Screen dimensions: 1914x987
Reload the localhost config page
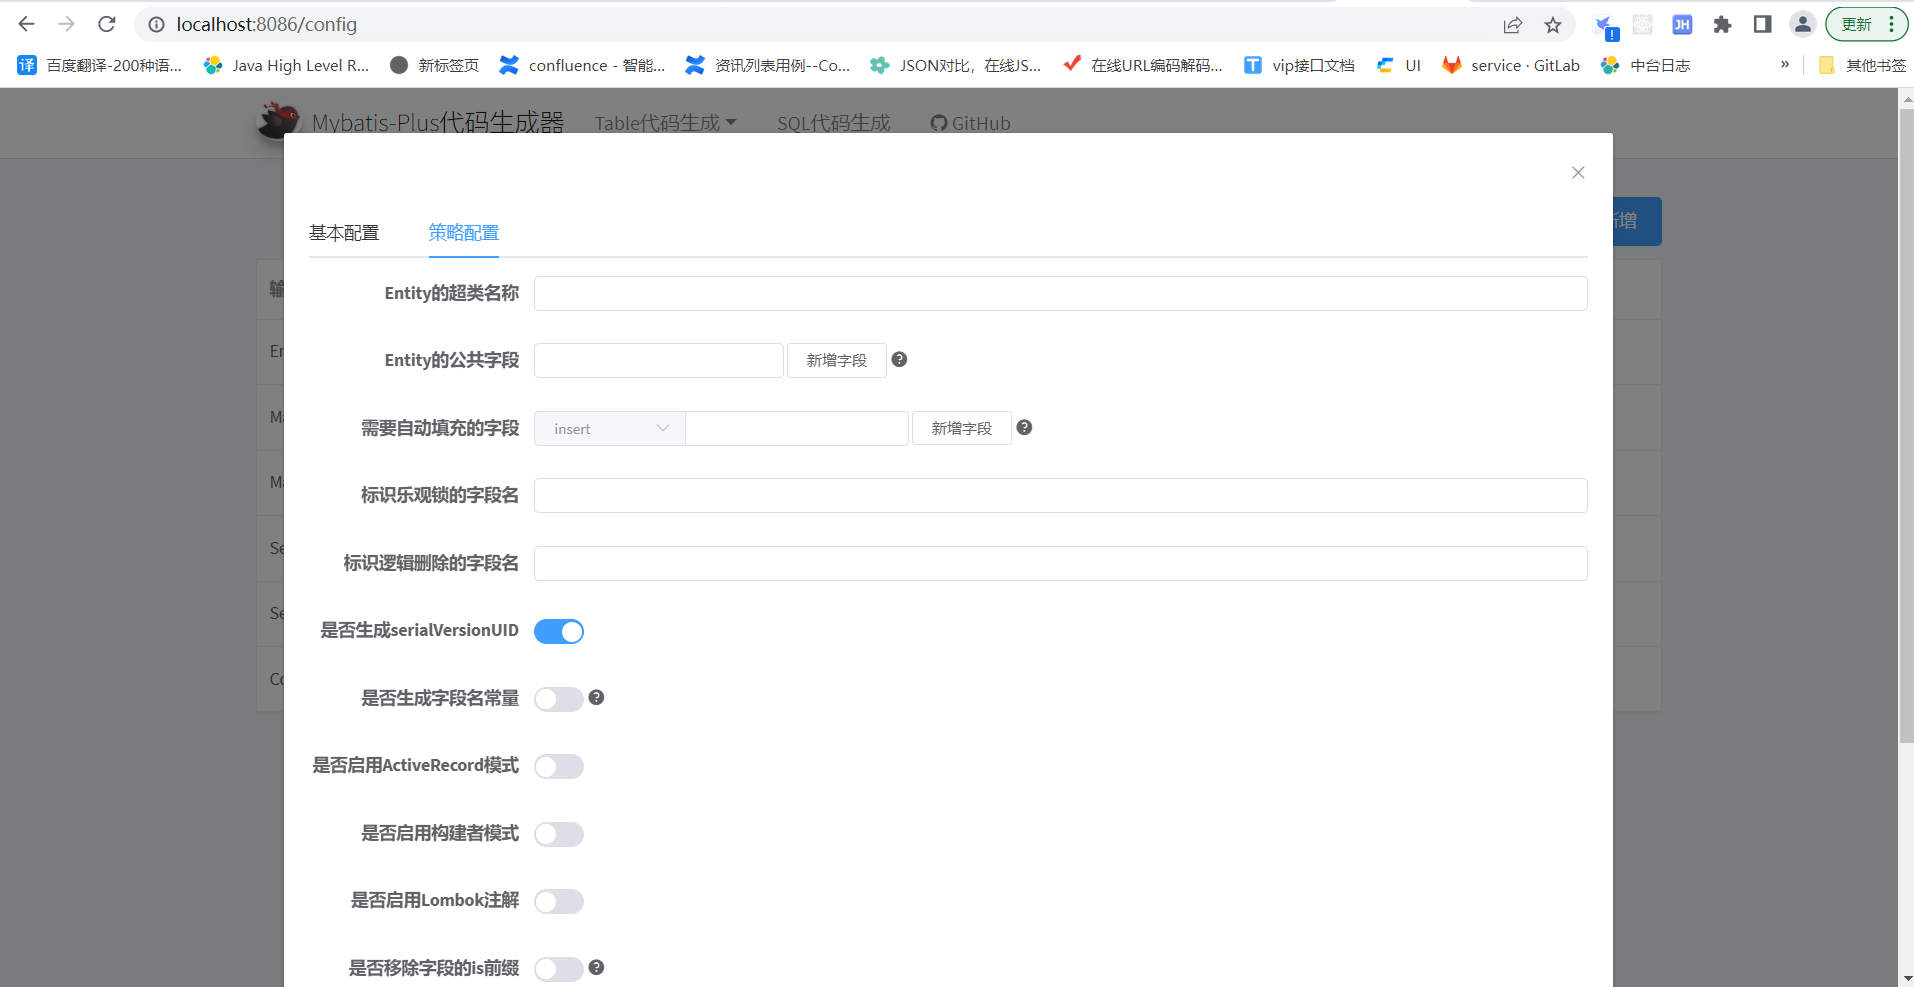tap(107, 24)
